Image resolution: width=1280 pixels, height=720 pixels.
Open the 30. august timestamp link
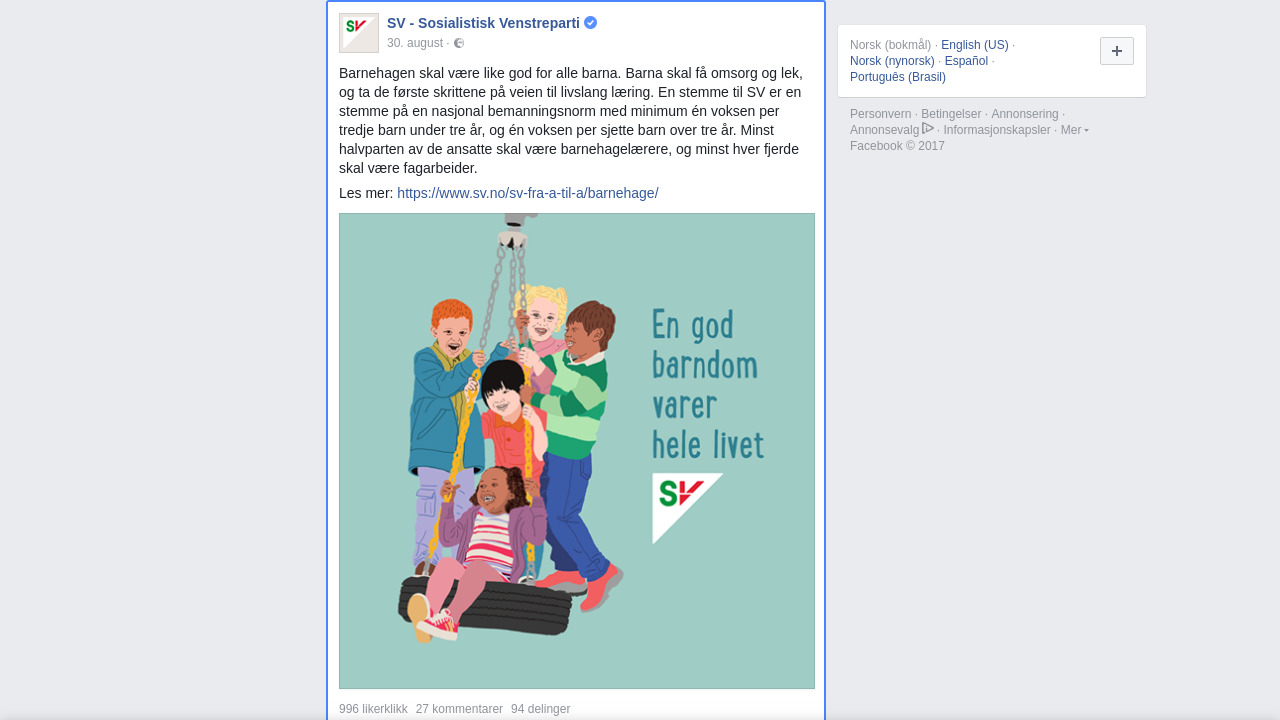415,43
